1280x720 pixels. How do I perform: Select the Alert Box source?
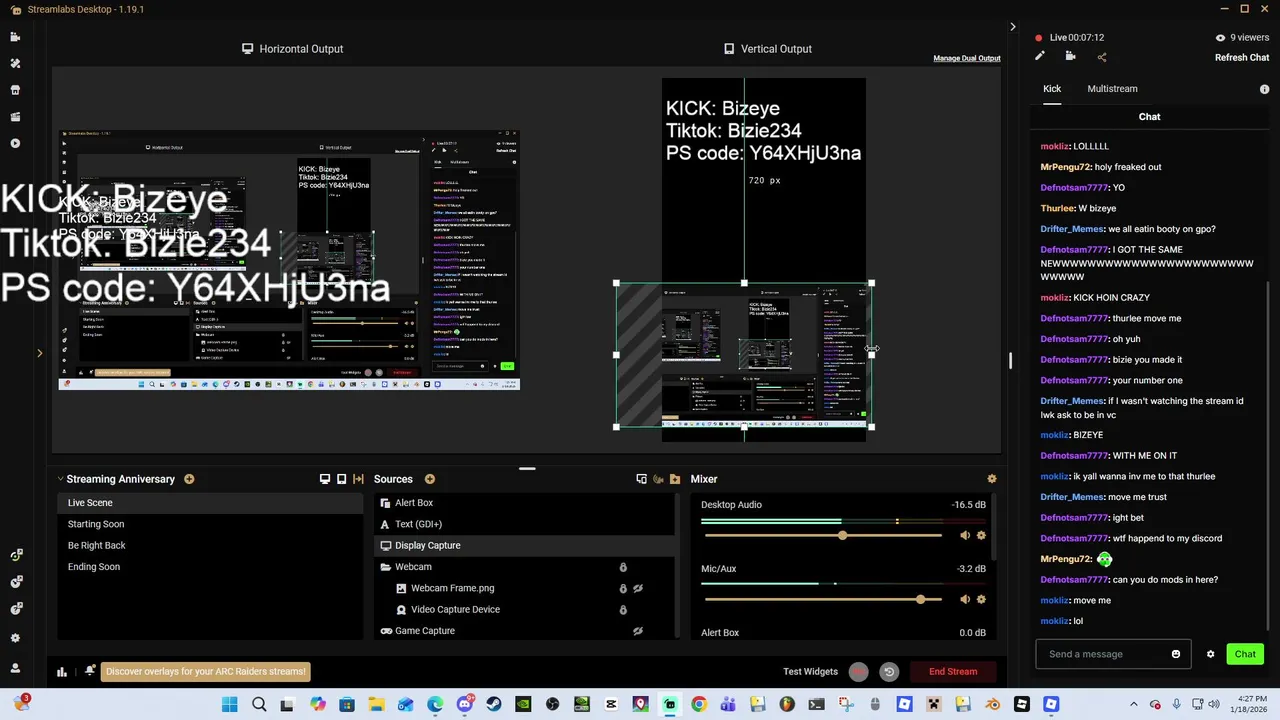pos(526,503)
